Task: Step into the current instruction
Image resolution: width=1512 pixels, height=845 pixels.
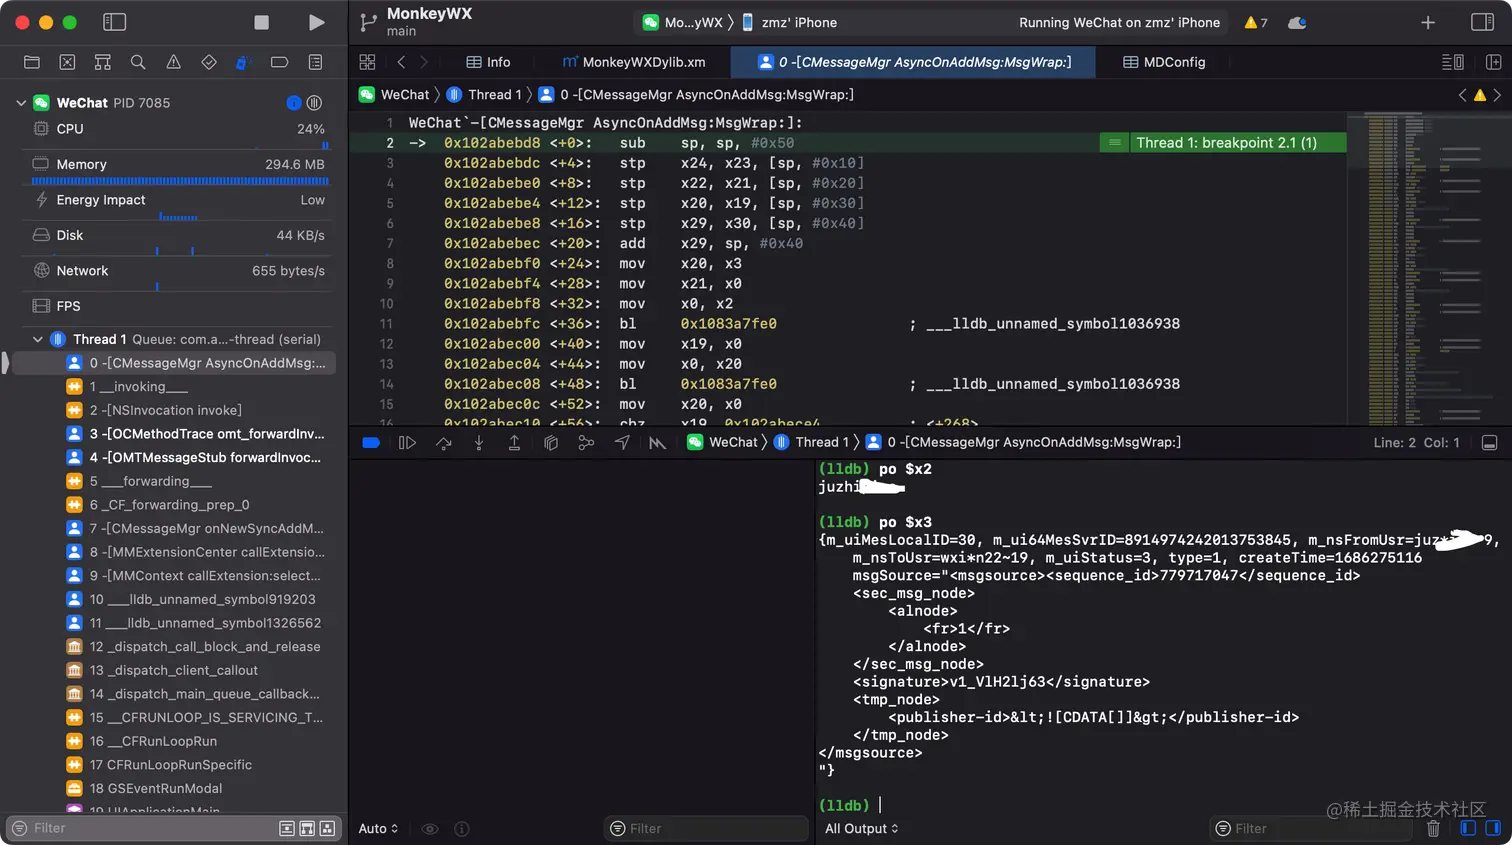Action: pyautogui.click(x=479, y=442)
